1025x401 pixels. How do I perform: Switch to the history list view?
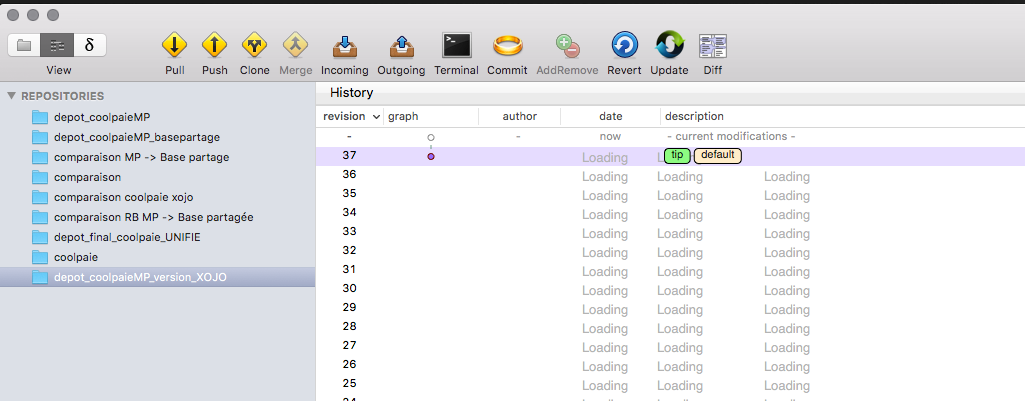[x=57, y=45]
